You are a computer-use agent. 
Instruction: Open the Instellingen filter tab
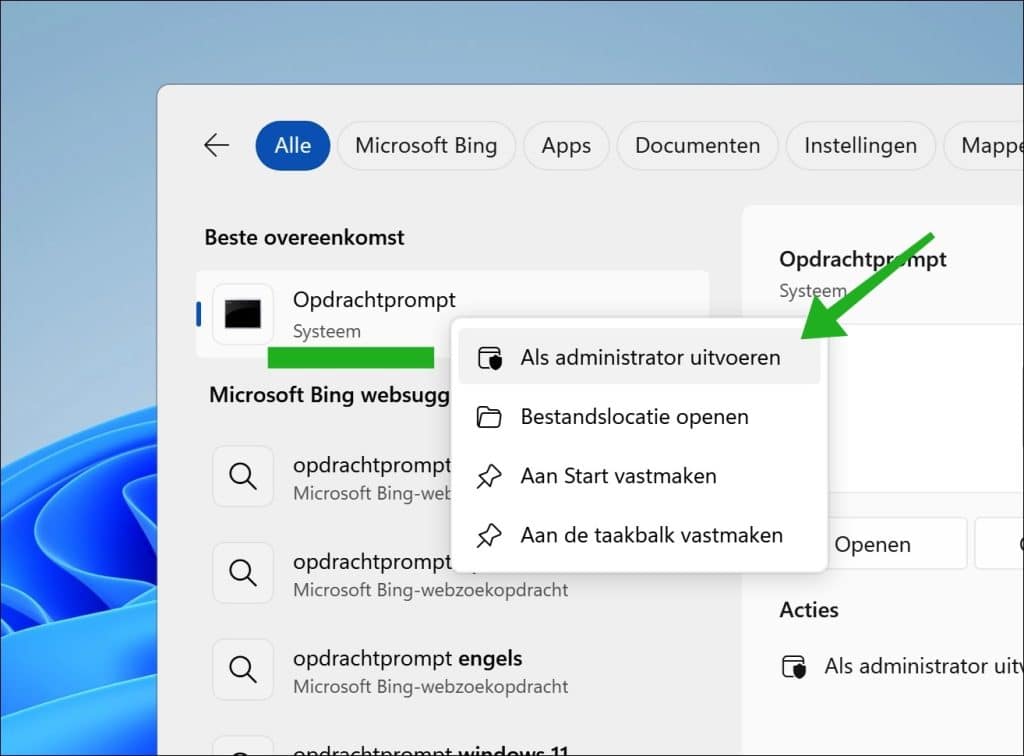860,145
